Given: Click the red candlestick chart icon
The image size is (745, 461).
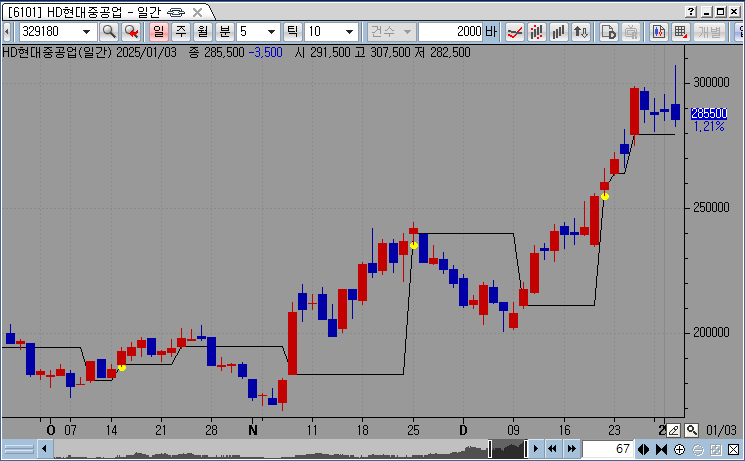Looking at the screenshot, I should pos(538,32).
